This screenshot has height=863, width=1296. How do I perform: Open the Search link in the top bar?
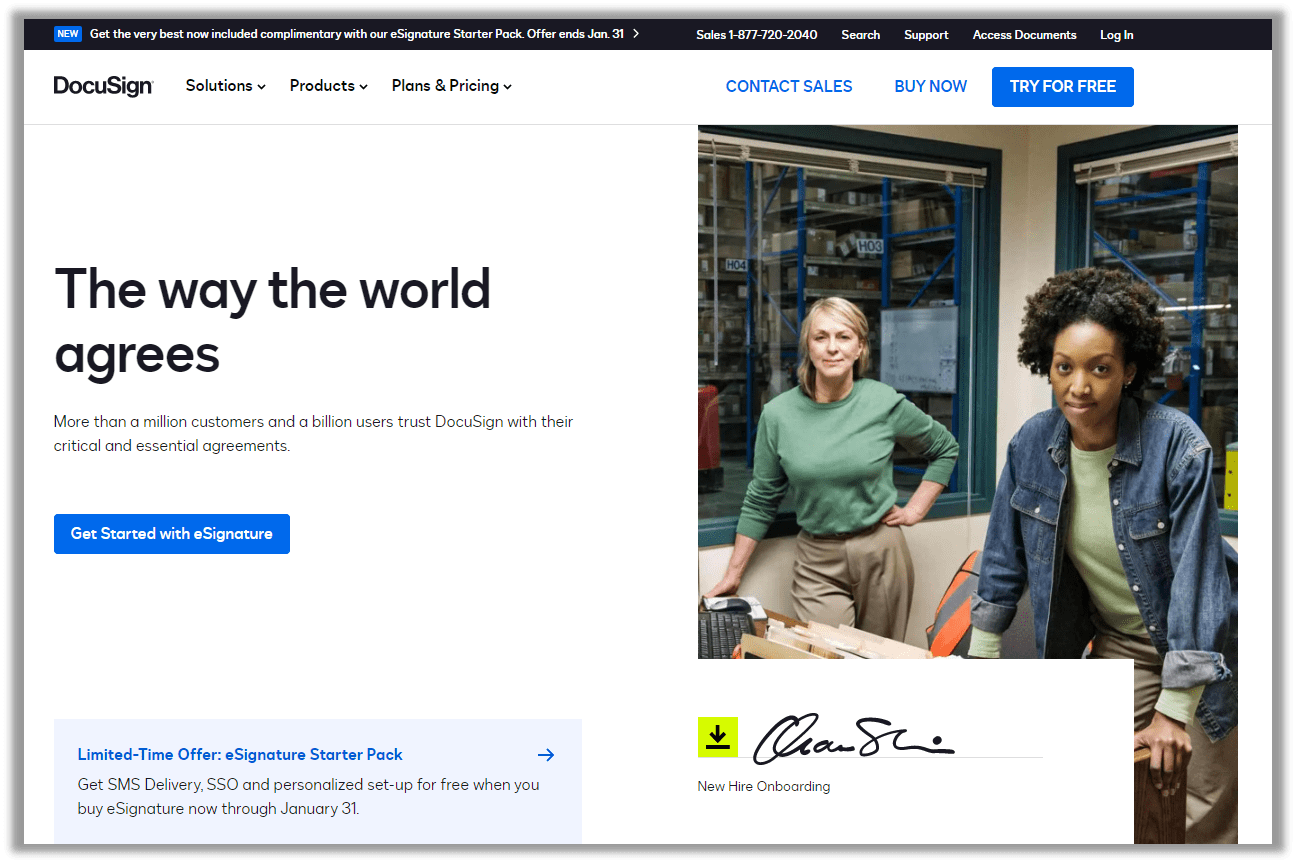pyautogui.click(x=860, y=34)
